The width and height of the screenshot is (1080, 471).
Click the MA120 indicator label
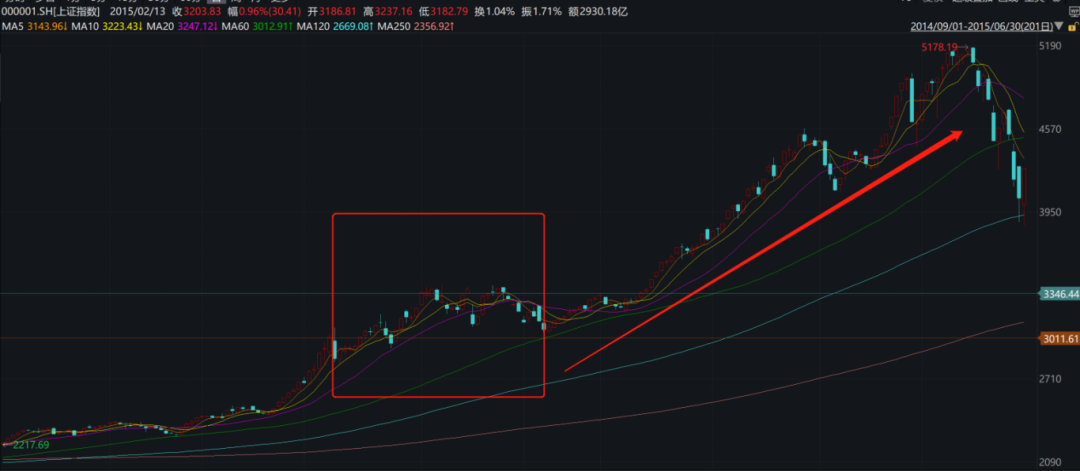[314, 26]
